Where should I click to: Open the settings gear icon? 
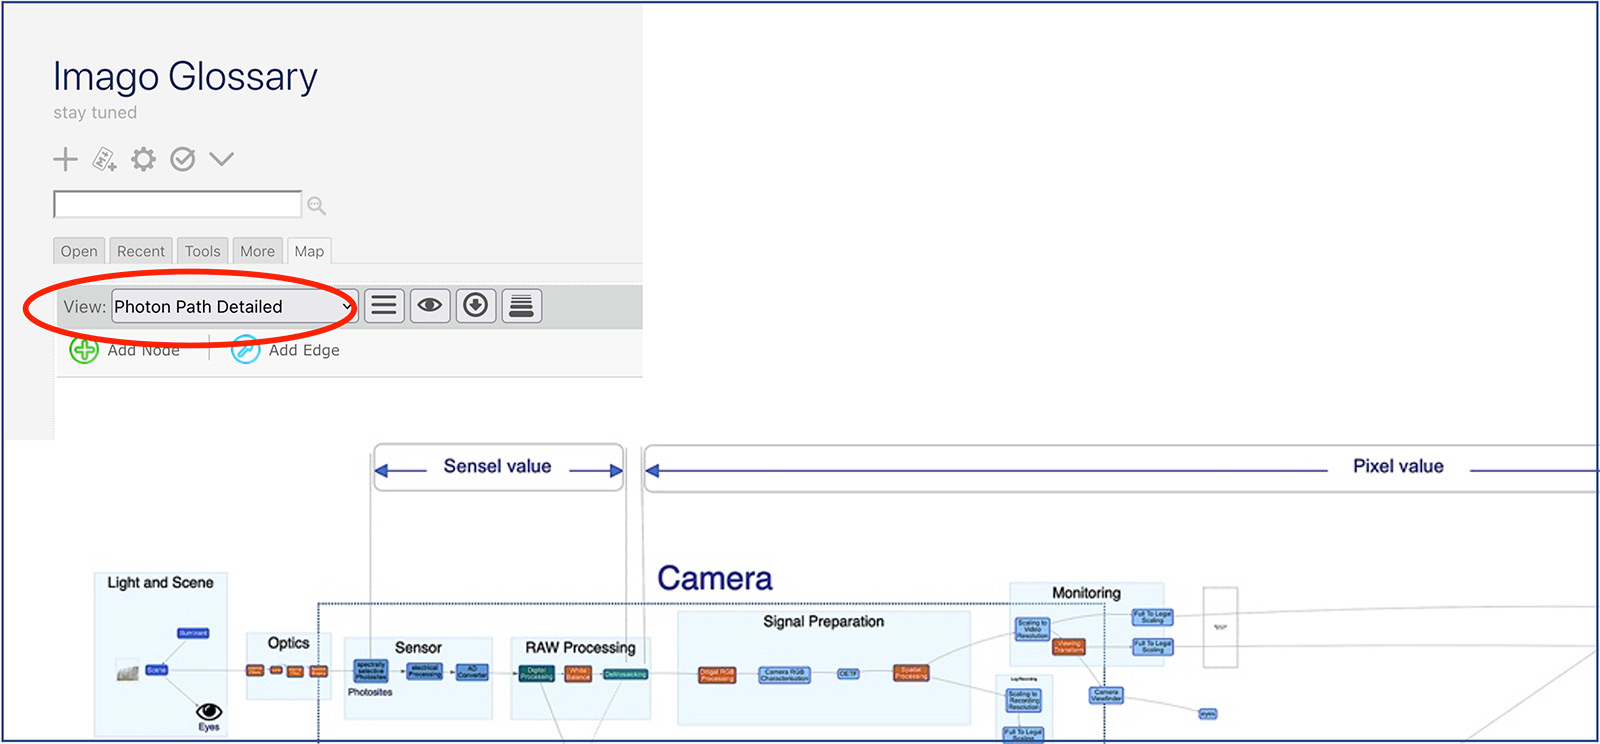144,159
